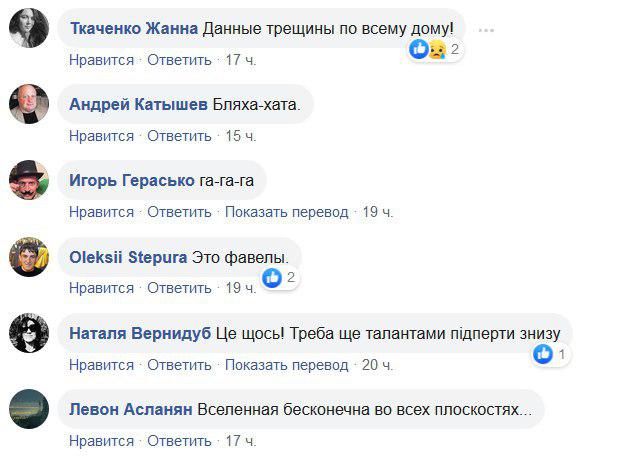The height and width of the screenshot is (460, 632).
Task: Click the 19 ч. timestamp on Игорь Герасько's comment
Action: click(x=377, y=212)
